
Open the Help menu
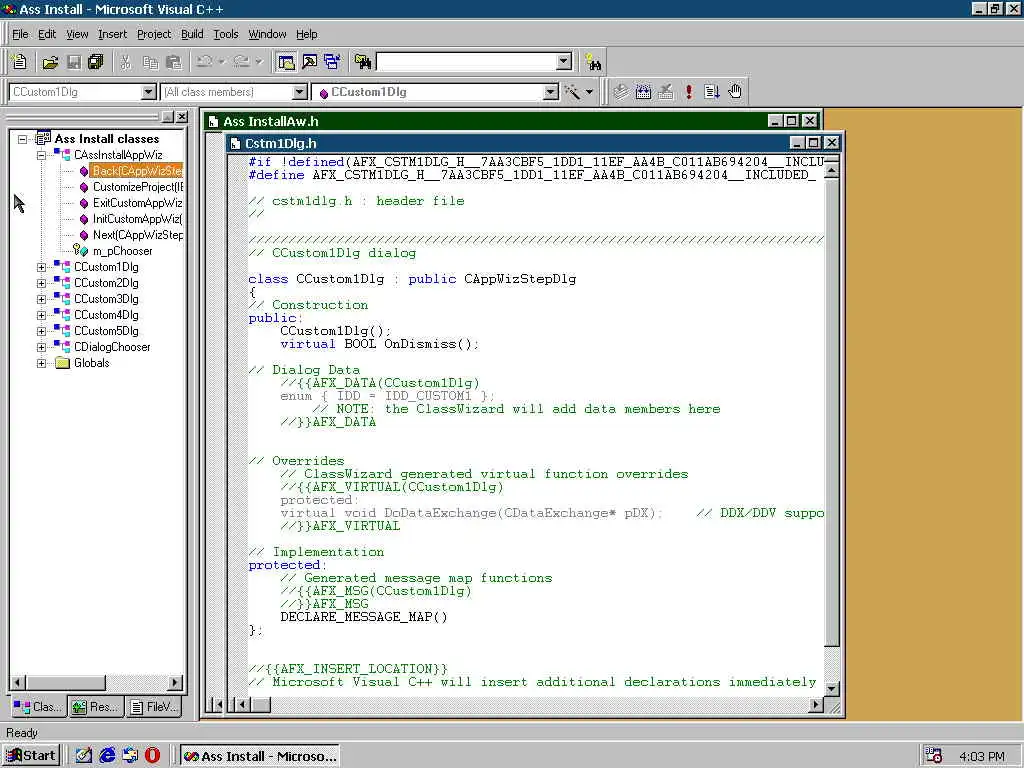(x=306, y=34)
